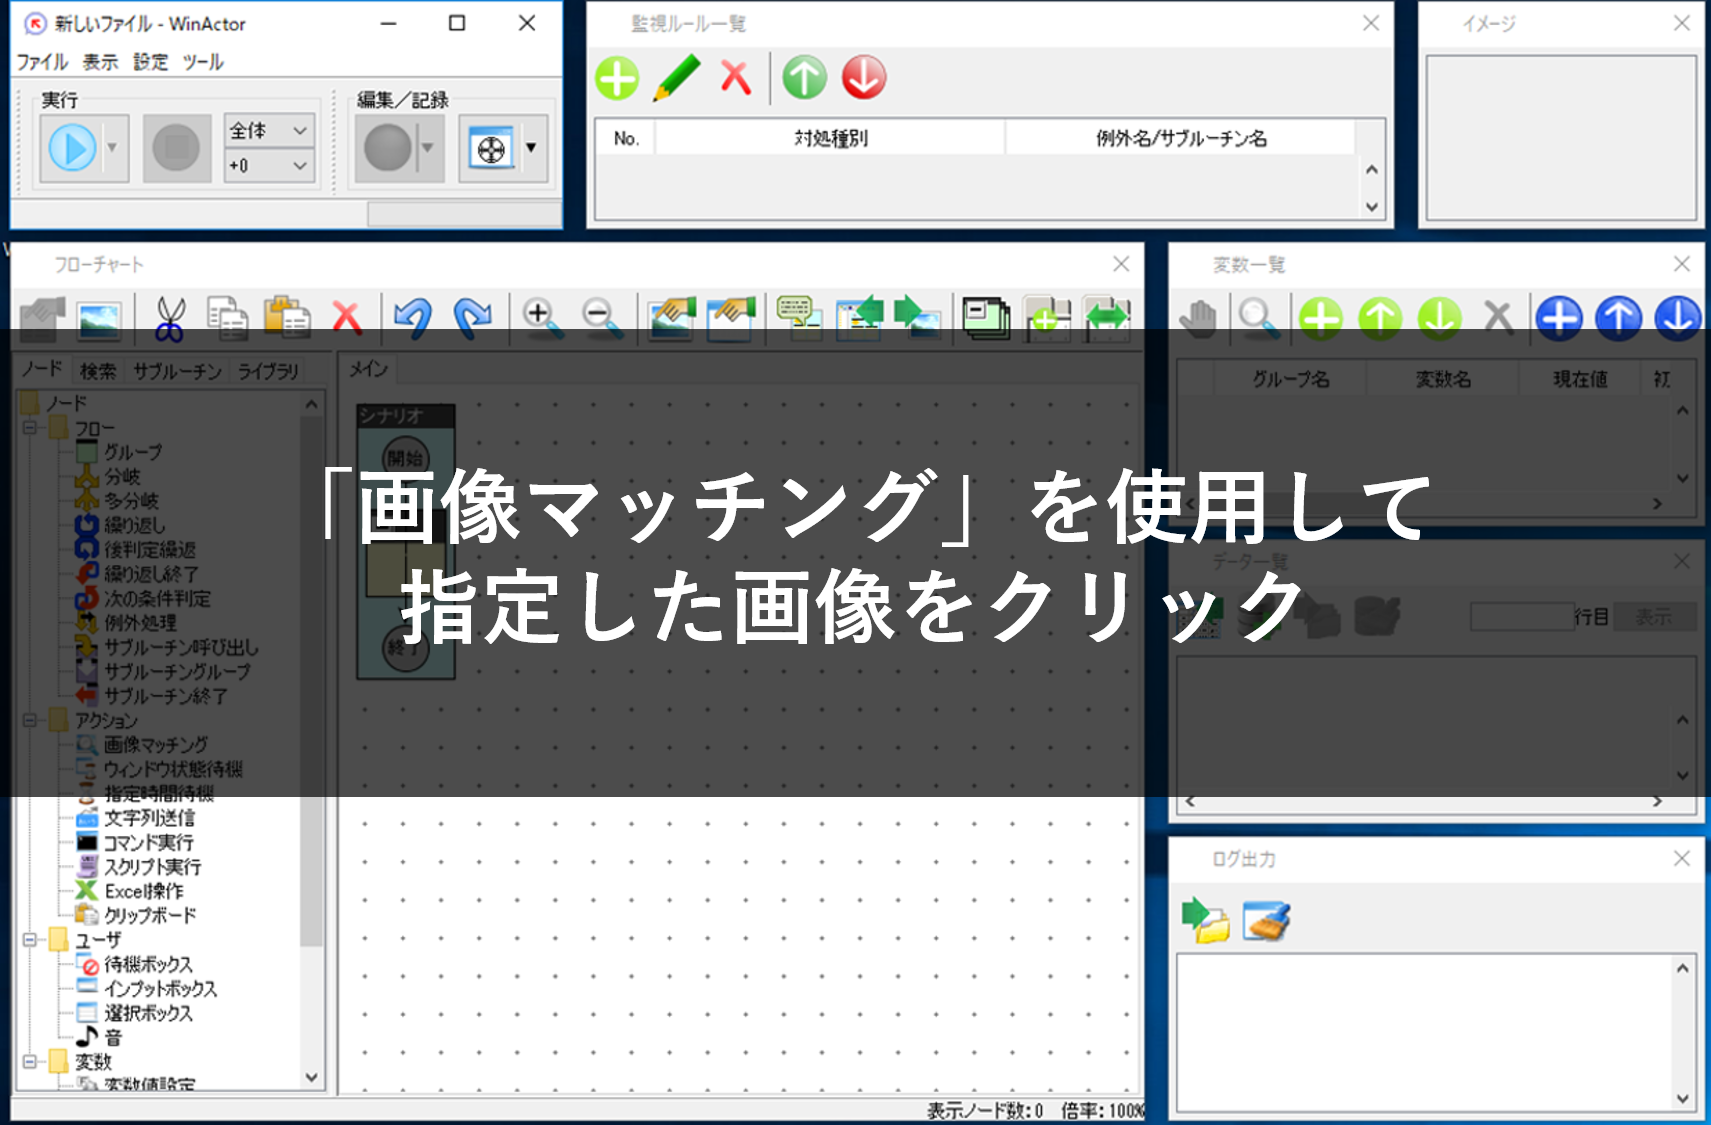Click the magnifier search icon in 変数一覧
1711x1125 pixels.
1257,317
